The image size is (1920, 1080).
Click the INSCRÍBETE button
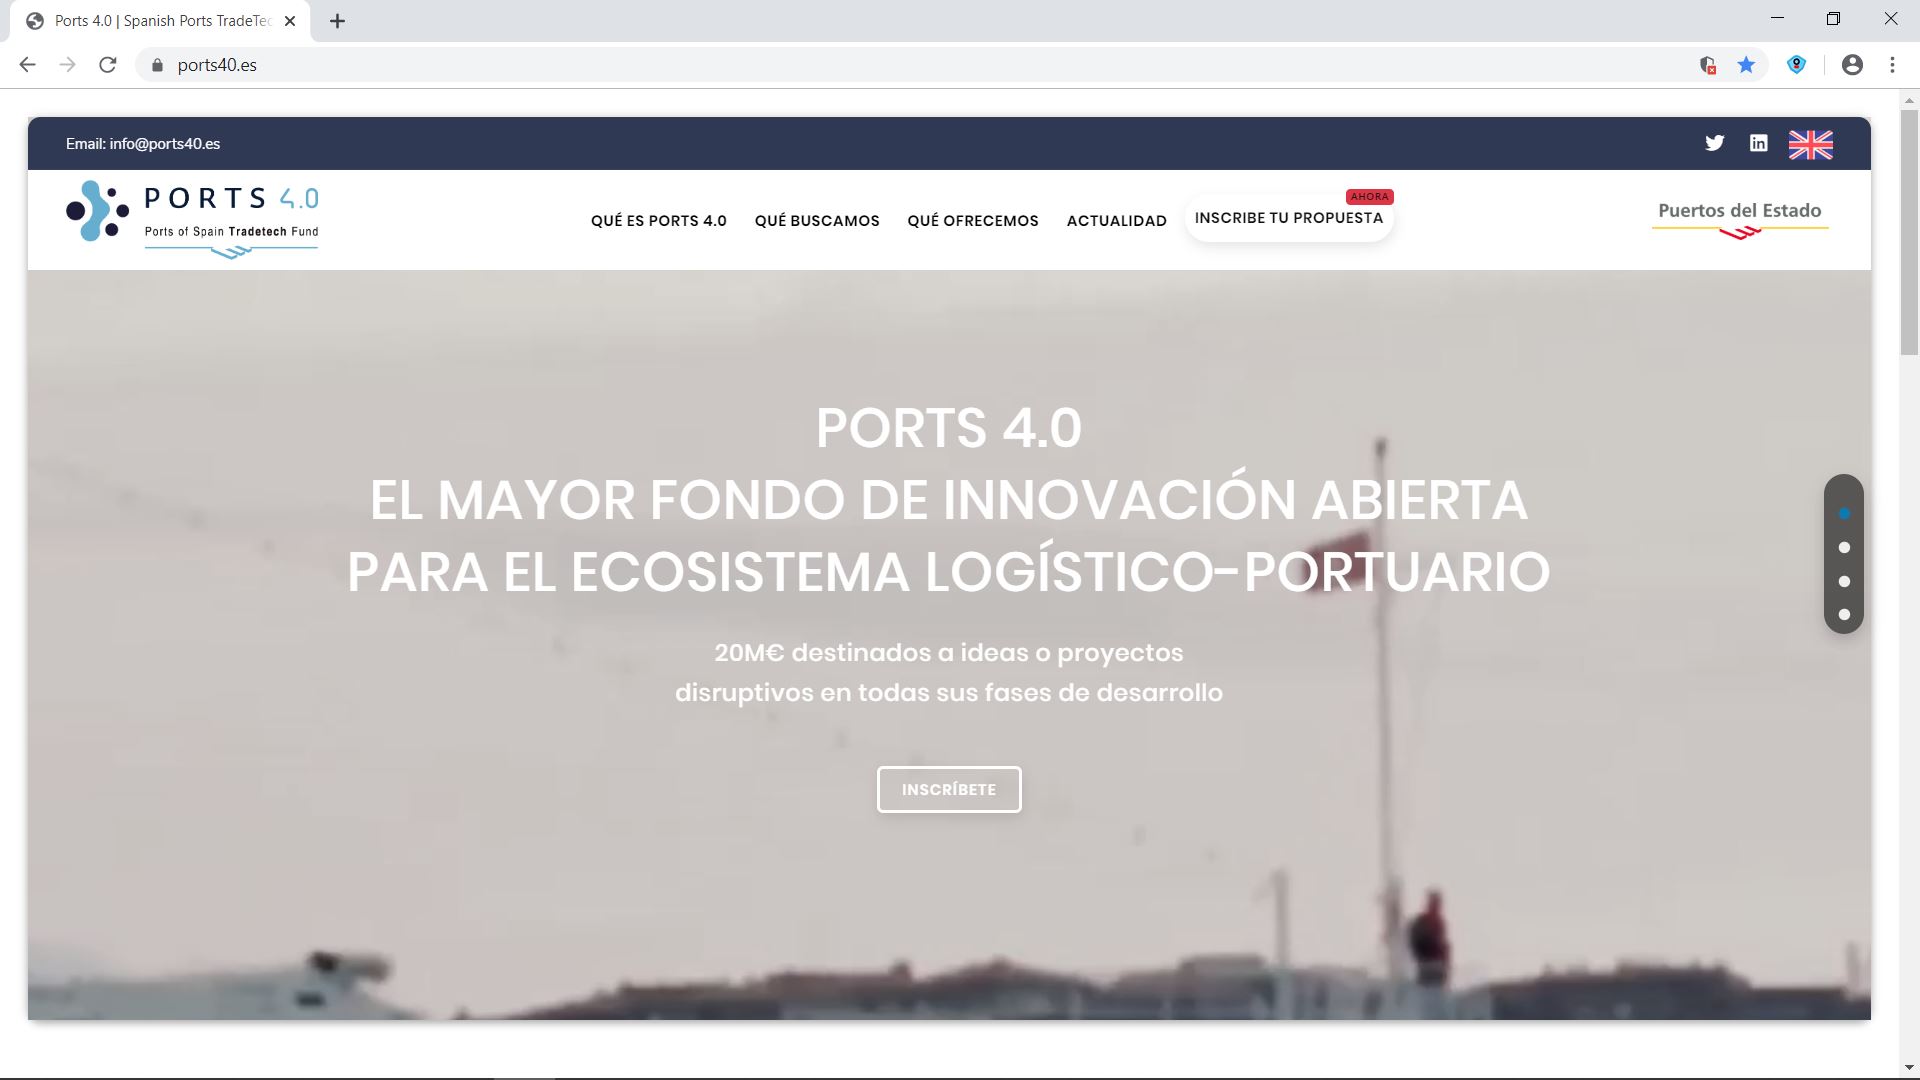949,790
